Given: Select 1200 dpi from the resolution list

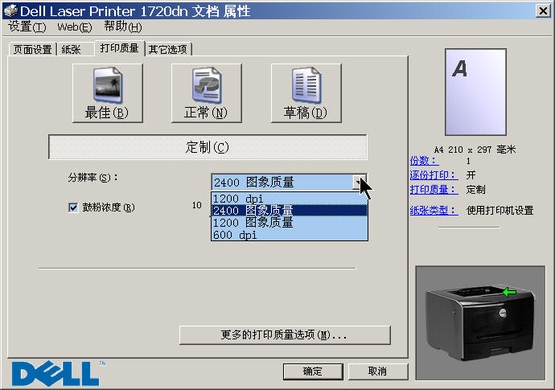Looking at the screenshot, I should 289,199.
